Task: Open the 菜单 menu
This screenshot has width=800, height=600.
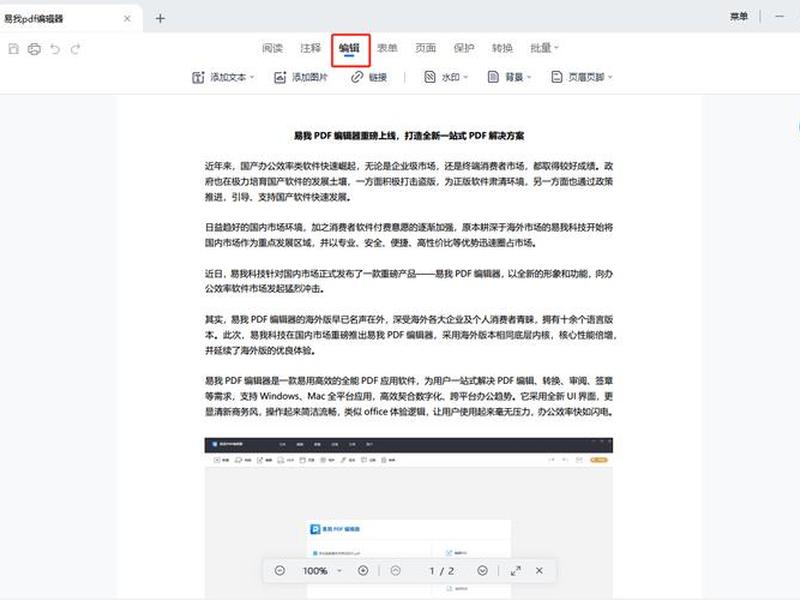Action: pos(739,17)
